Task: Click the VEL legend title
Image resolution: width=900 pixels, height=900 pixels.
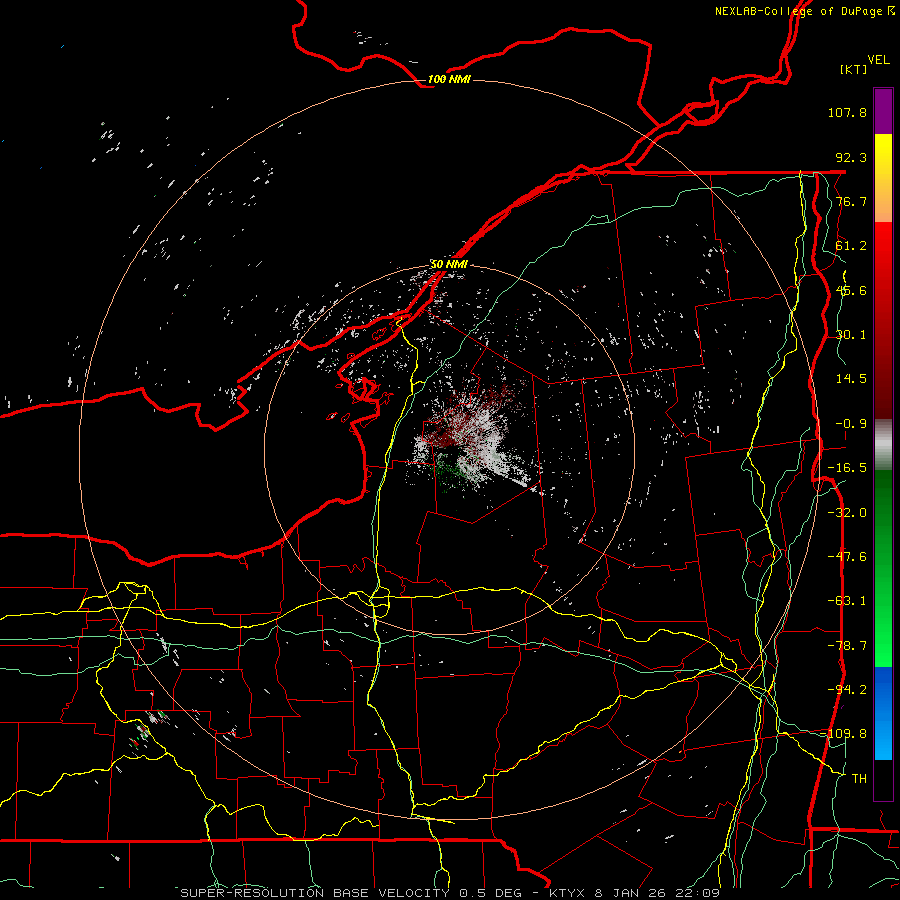Action: pos(878,60)
